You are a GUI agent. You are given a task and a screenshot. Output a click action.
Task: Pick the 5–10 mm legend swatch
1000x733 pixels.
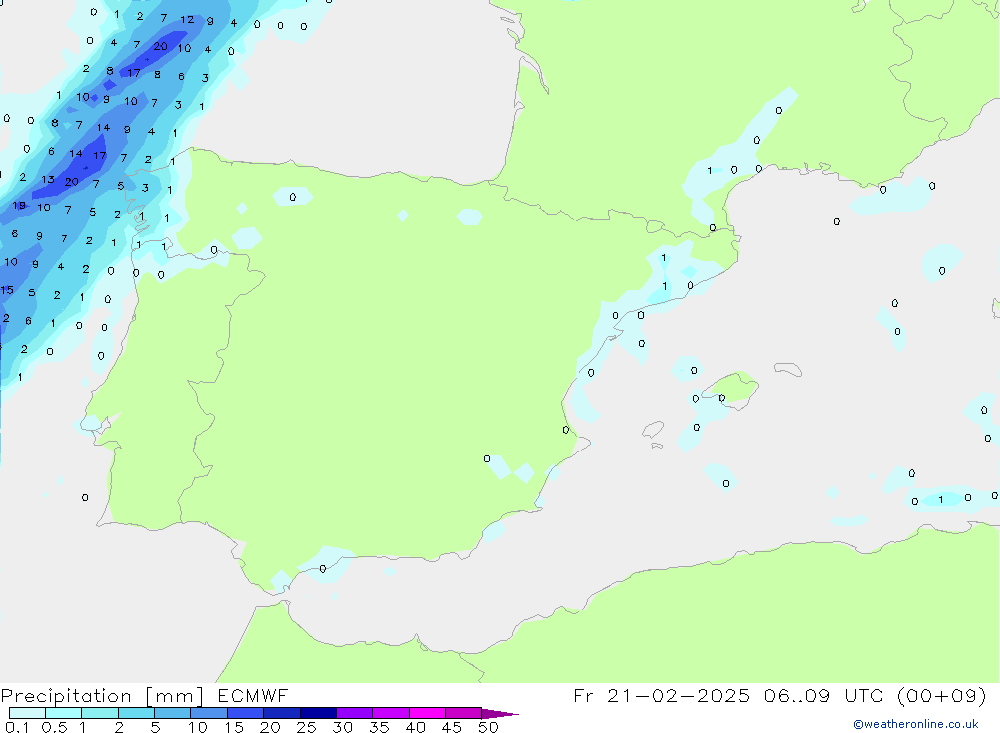(173, 713)
